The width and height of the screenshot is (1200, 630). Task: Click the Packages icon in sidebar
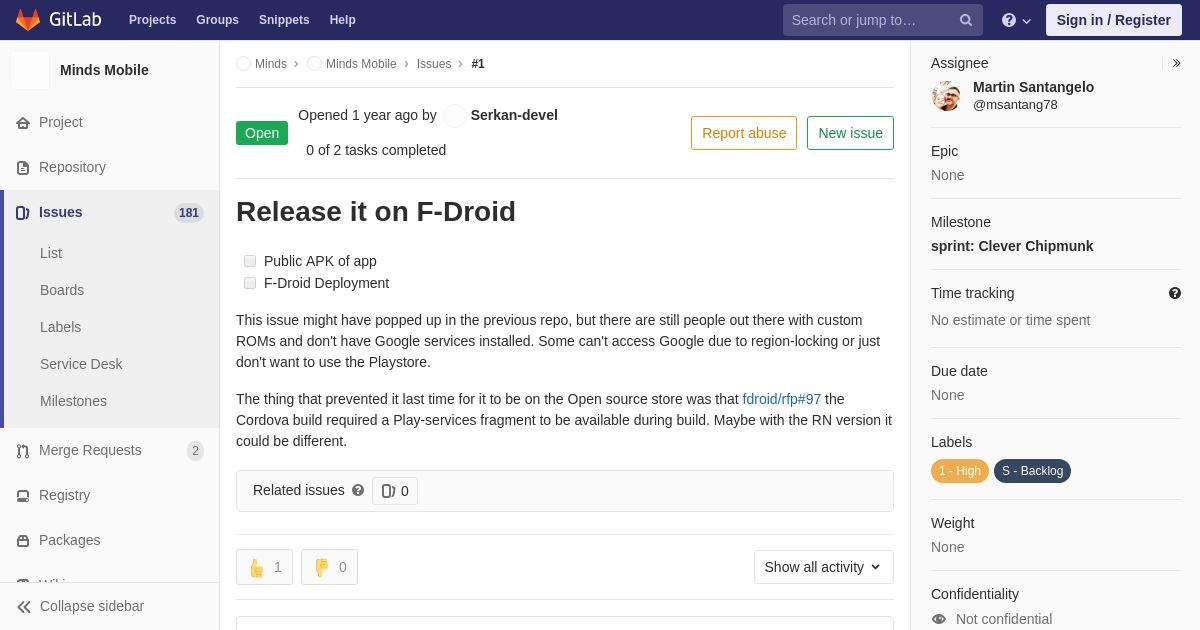pyautogui.click(x=23, y=541)
